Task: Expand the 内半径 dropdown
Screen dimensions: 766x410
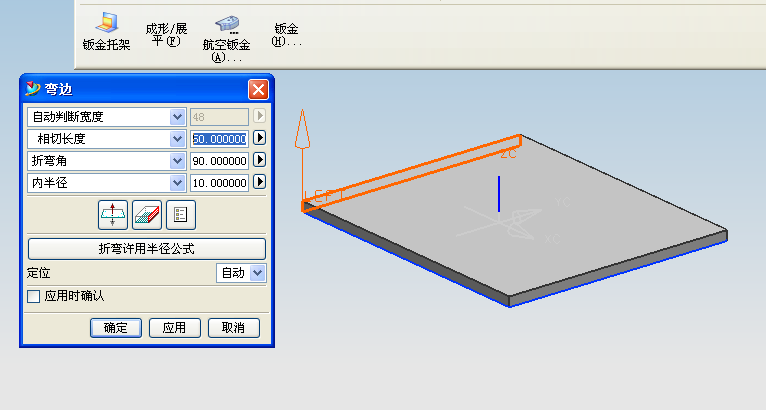Action: pos(177,183)
